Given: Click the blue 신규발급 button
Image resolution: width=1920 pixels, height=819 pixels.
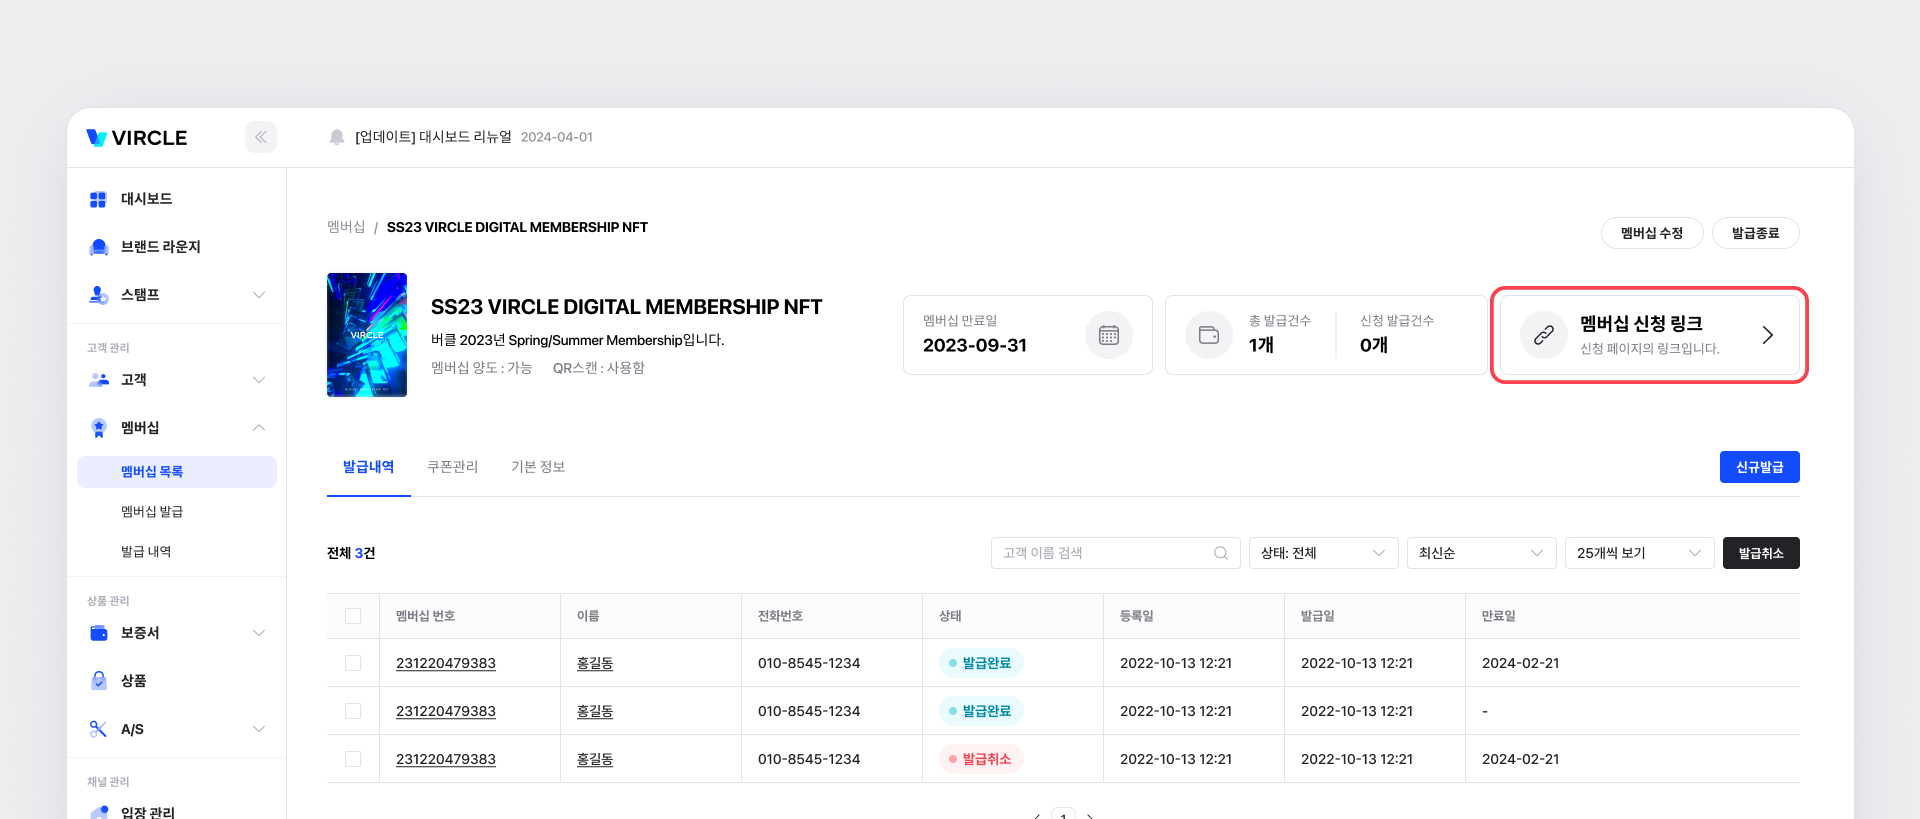Looking at the screenshot, I should [x=1760, y=467].
